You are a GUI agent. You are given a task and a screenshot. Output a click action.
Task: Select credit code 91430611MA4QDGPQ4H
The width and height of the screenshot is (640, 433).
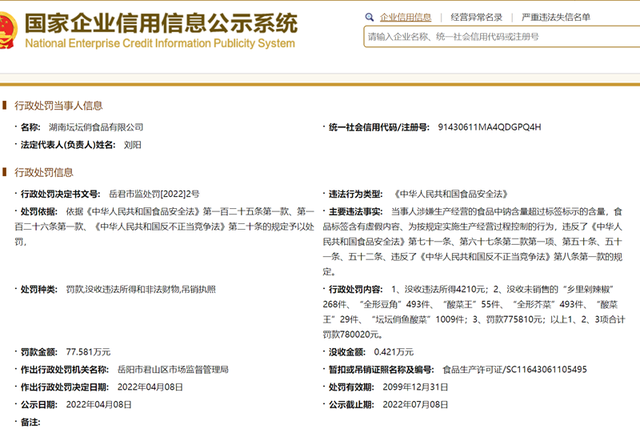click(489, 127)
